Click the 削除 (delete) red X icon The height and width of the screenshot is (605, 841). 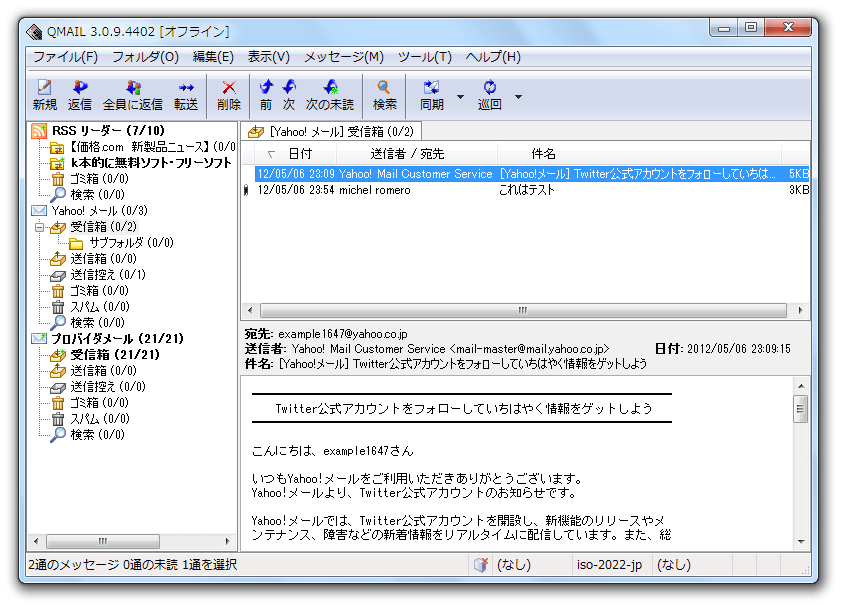pos(228,87)
